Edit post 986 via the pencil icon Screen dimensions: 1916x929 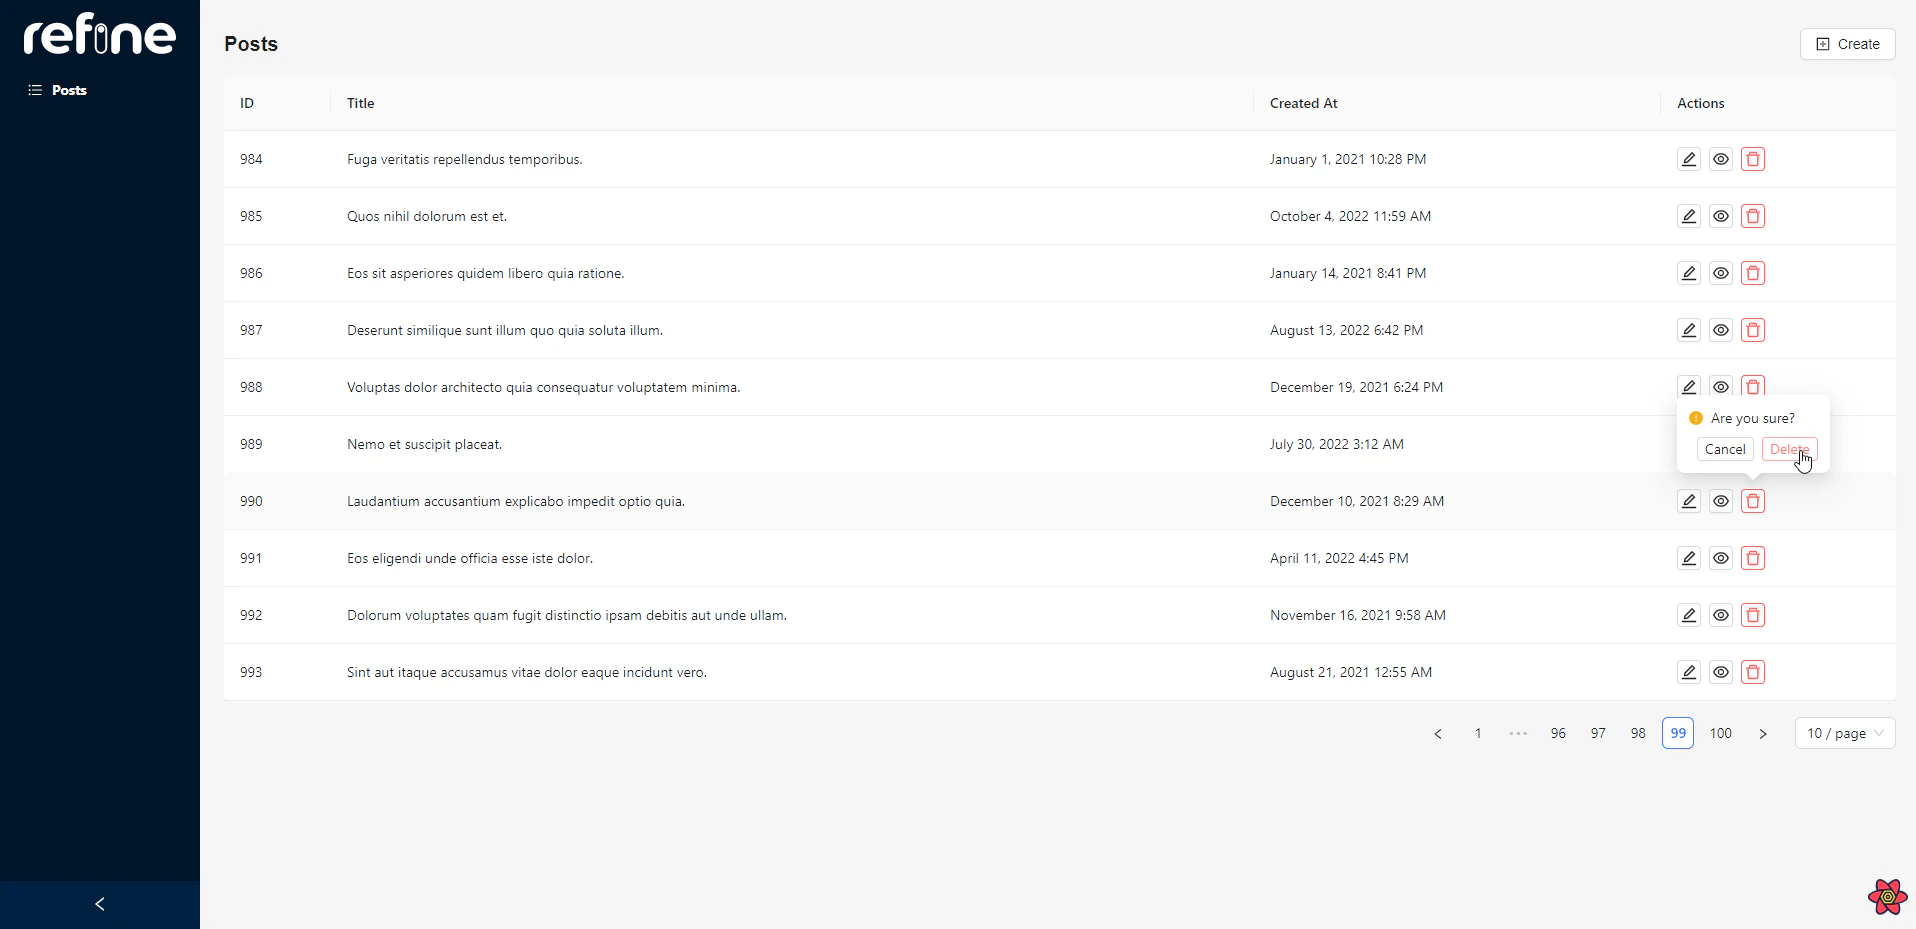point(1688,273)
